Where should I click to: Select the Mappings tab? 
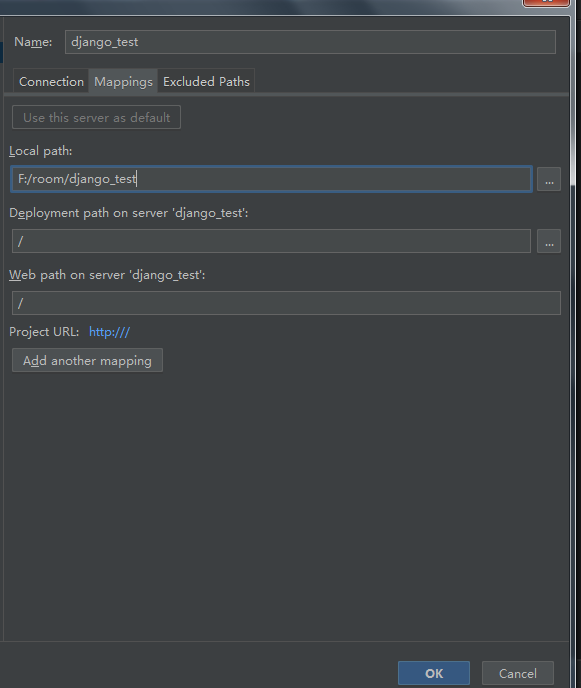click(123, 82)
